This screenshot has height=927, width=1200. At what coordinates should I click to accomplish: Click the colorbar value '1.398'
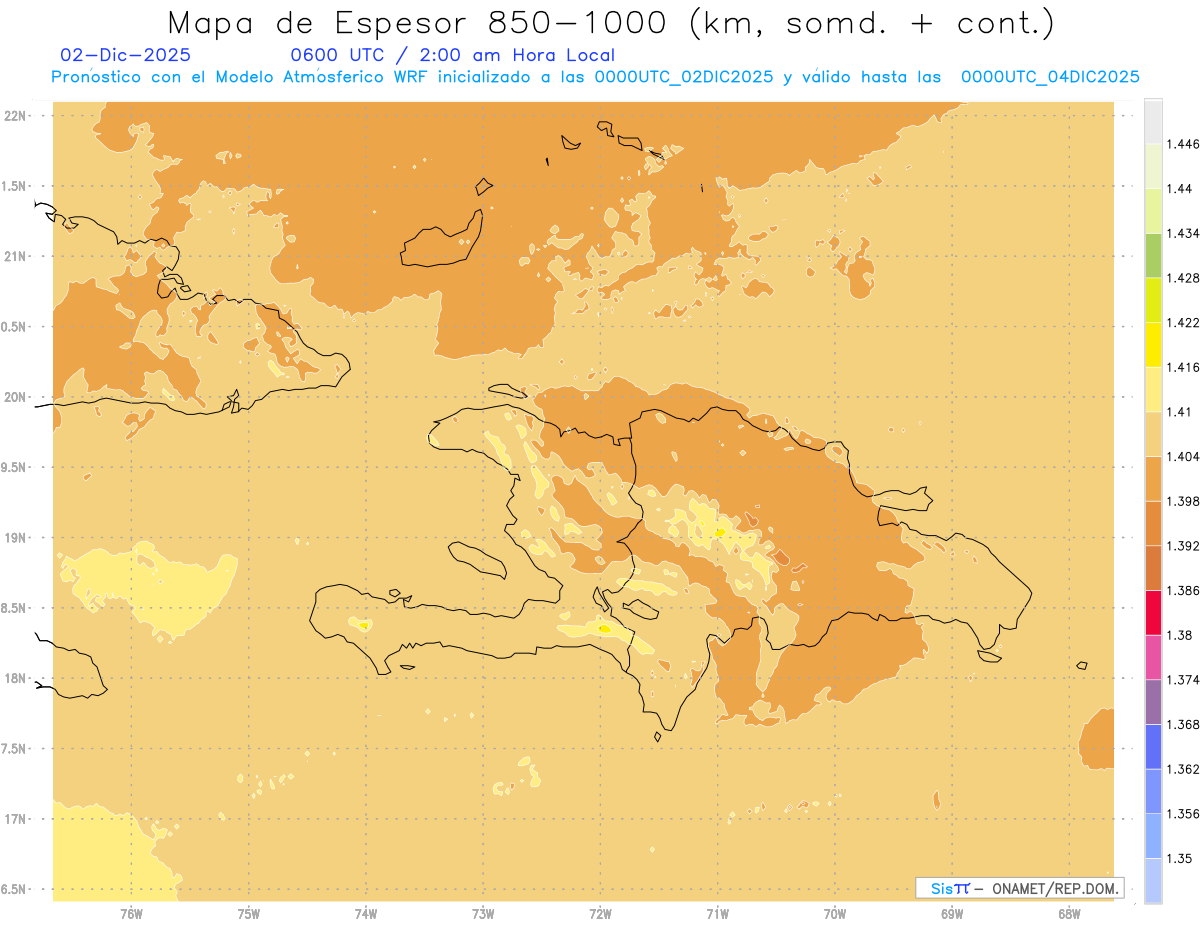pos(1185,501)
